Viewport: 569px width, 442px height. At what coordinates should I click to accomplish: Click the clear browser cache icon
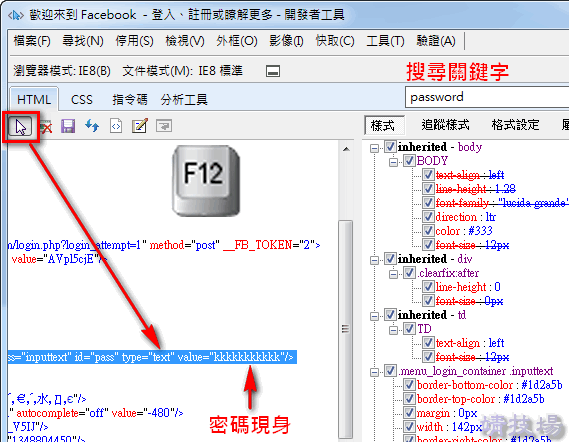pyautogui.click(x=46, y=127)
